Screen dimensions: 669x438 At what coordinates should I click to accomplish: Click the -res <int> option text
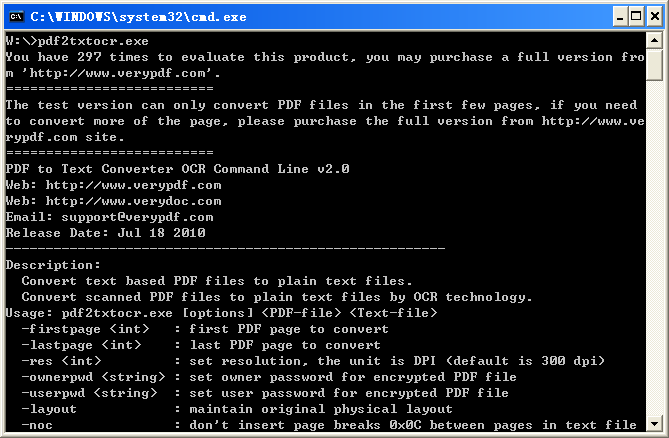[61, 361]
